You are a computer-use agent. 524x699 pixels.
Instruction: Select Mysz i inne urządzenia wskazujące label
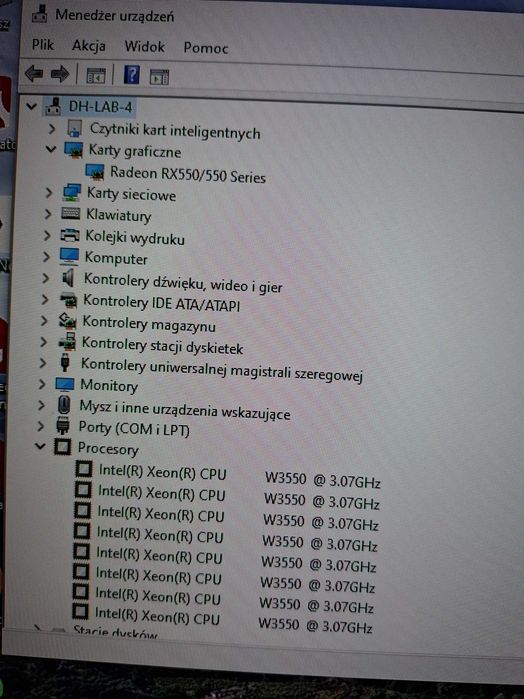pyautogui.click(x=185, y=410)
